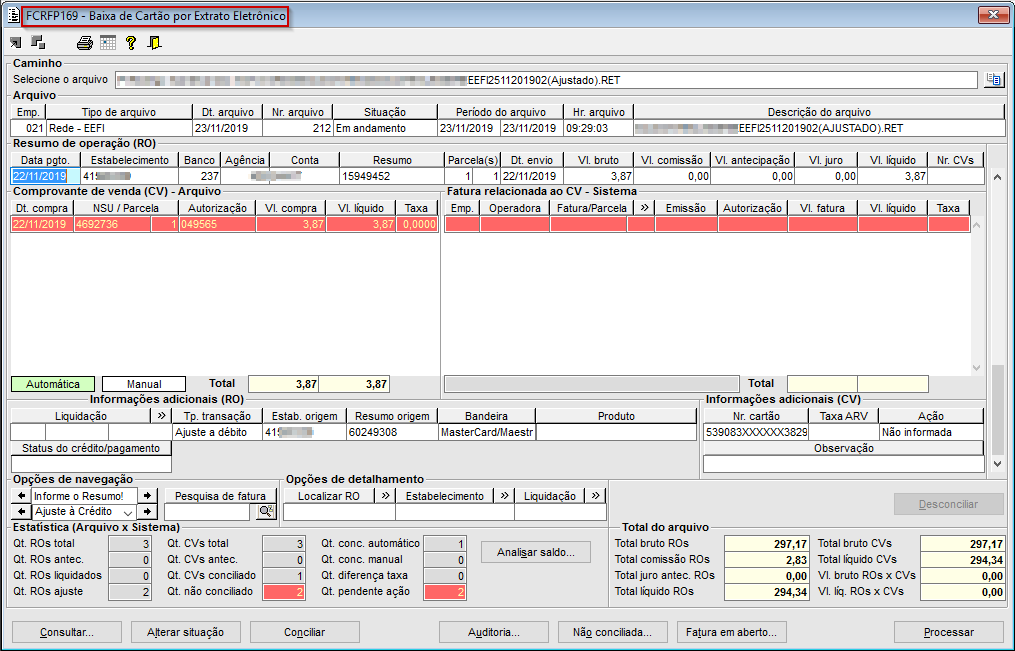Open help with yellow question mark
Image resolution: width=1015 pixels, height=651 pixels.
coord(131,43)
